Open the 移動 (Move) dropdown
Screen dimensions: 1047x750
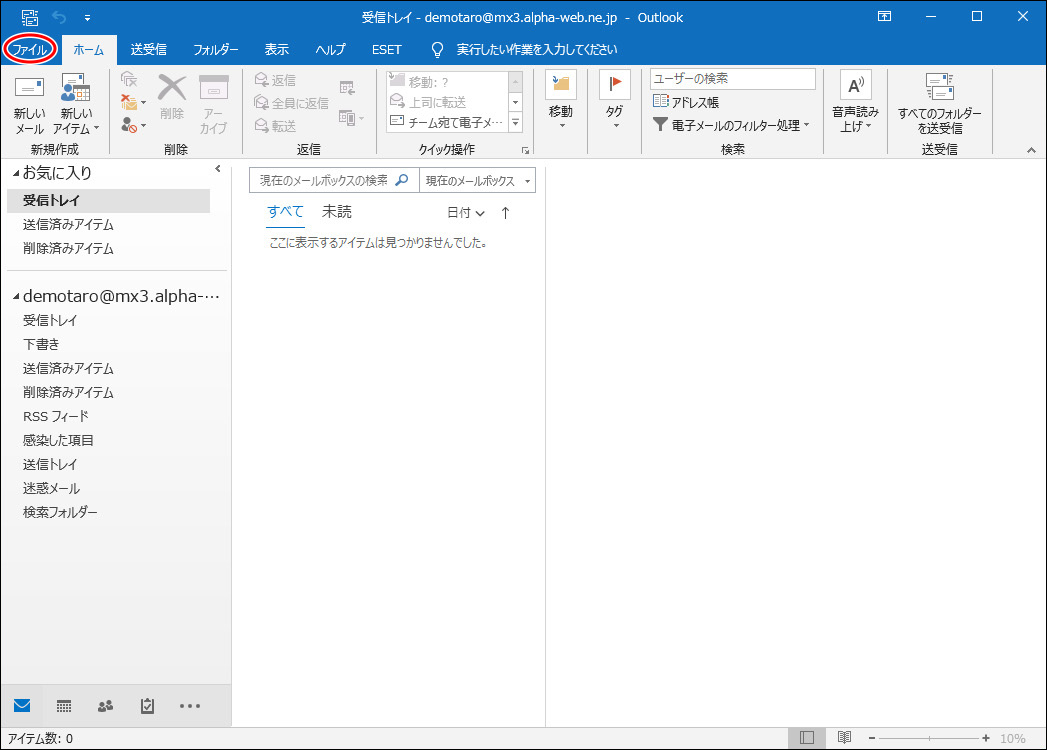(561, 102)
